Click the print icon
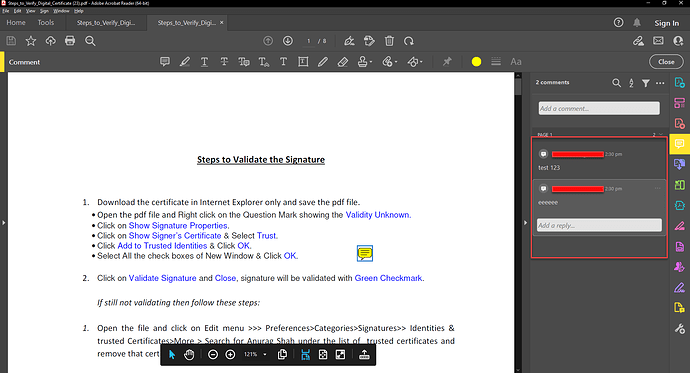Image resolution: width=690 pixels, height=373 pixels. (70, 41)
